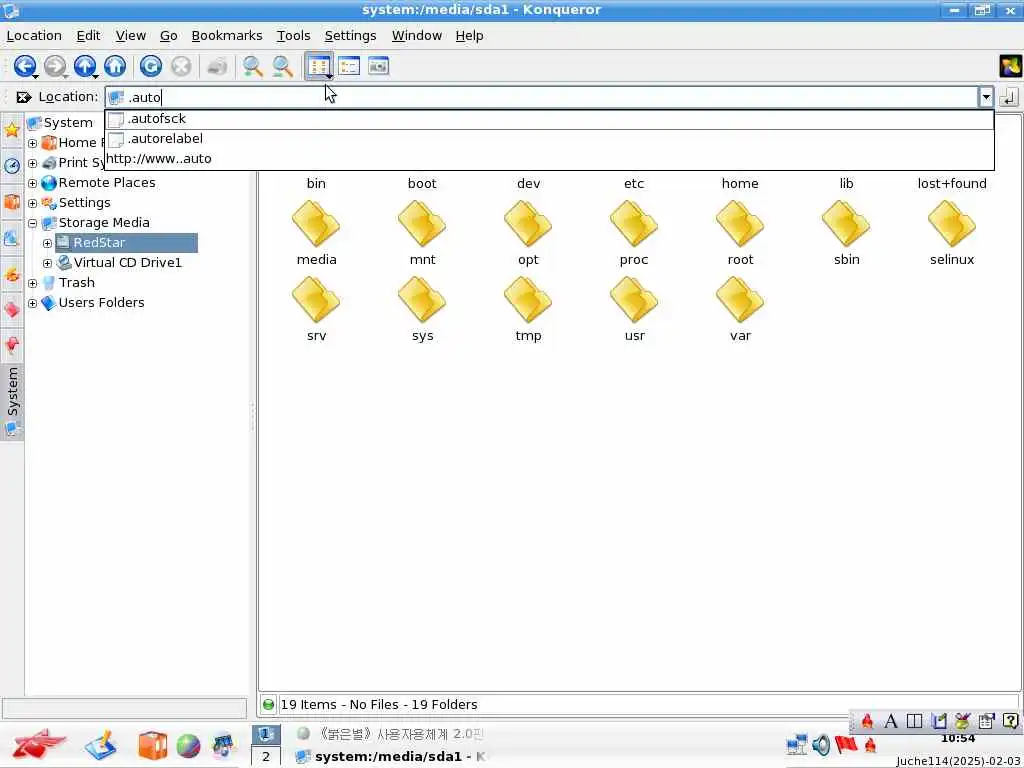
Task: Expand the Remote Places tree node
Action: 33,184
